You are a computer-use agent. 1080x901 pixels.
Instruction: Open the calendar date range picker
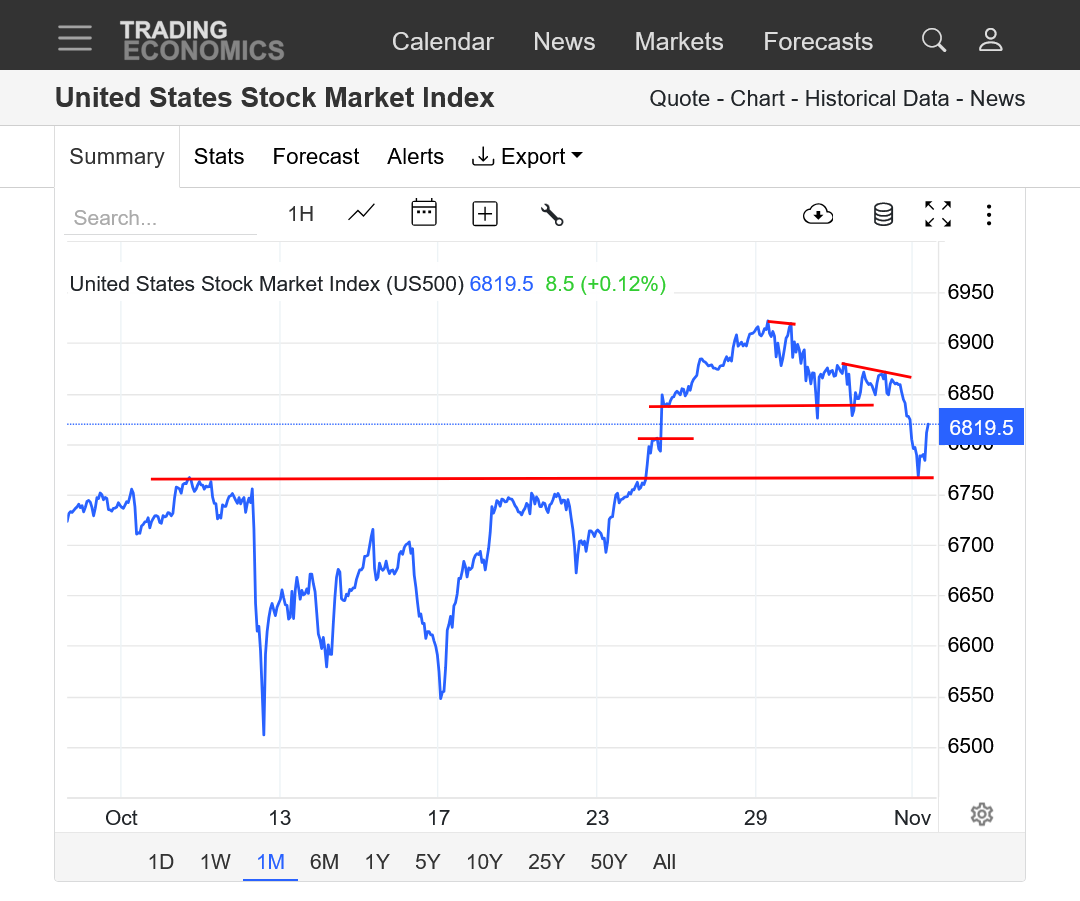click(x=424, y=213)
